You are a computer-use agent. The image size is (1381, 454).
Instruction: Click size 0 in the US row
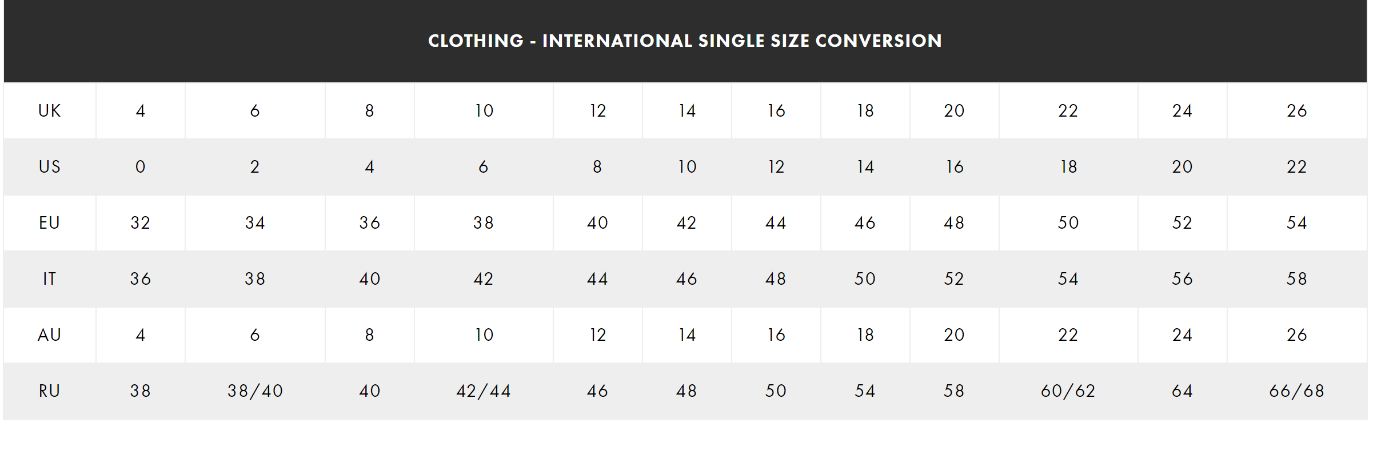140,167
